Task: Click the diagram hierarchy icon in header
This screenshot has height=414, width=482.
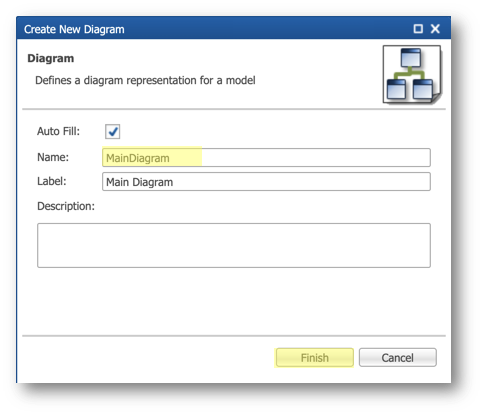Action: coord(412,74)
